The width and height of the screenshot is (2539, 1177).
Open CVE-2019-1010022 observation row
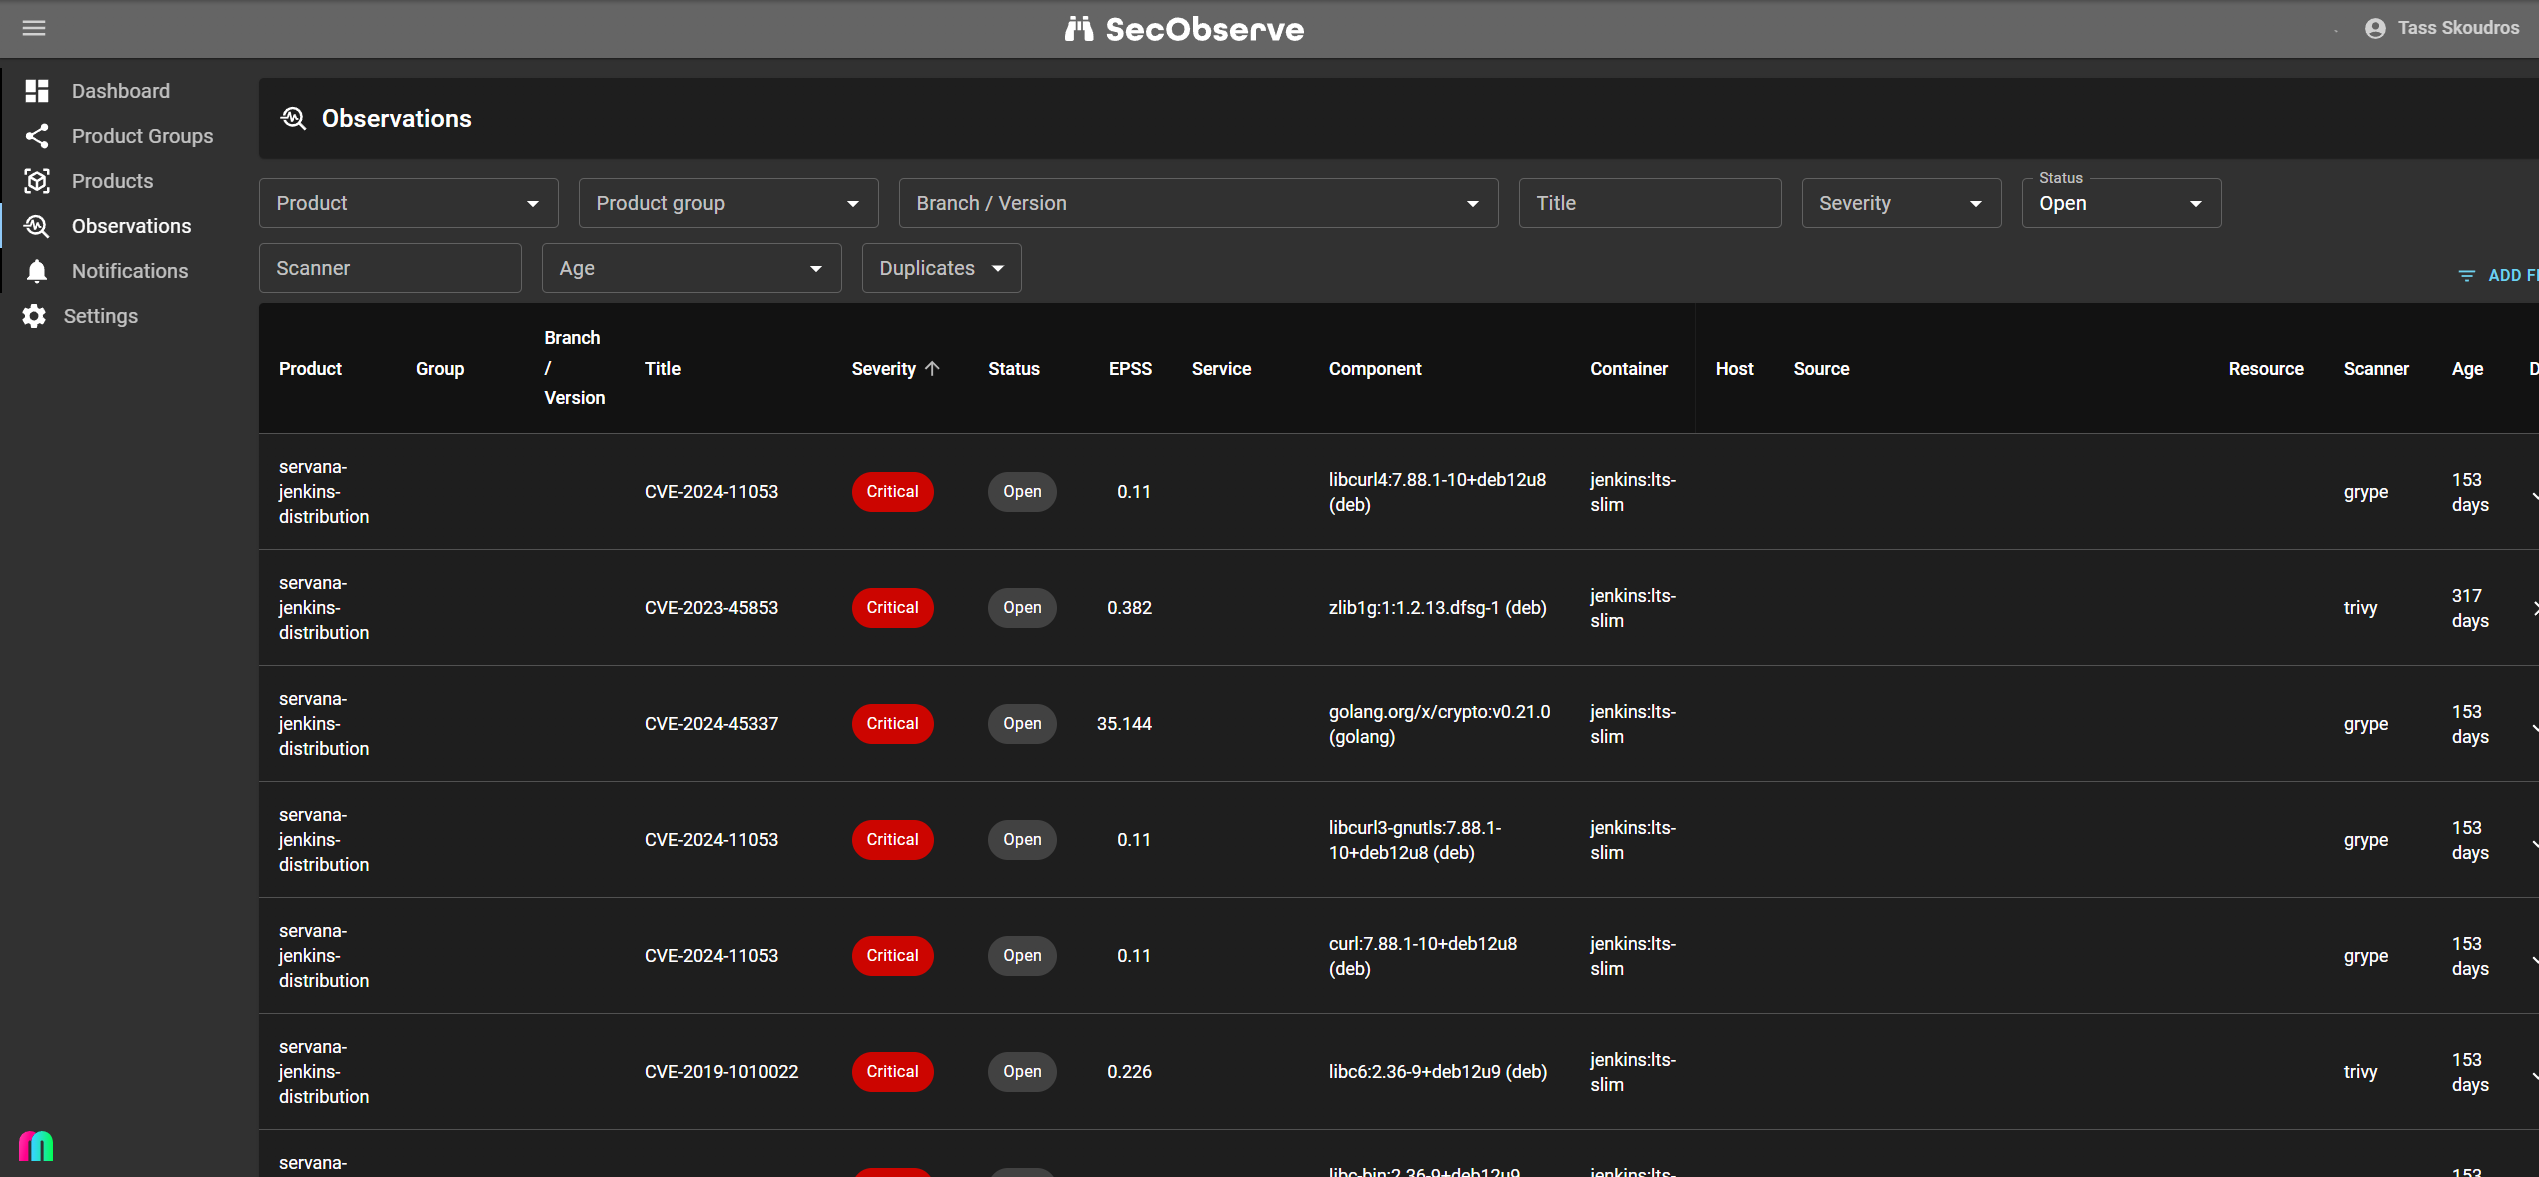click(1398, 1071)
